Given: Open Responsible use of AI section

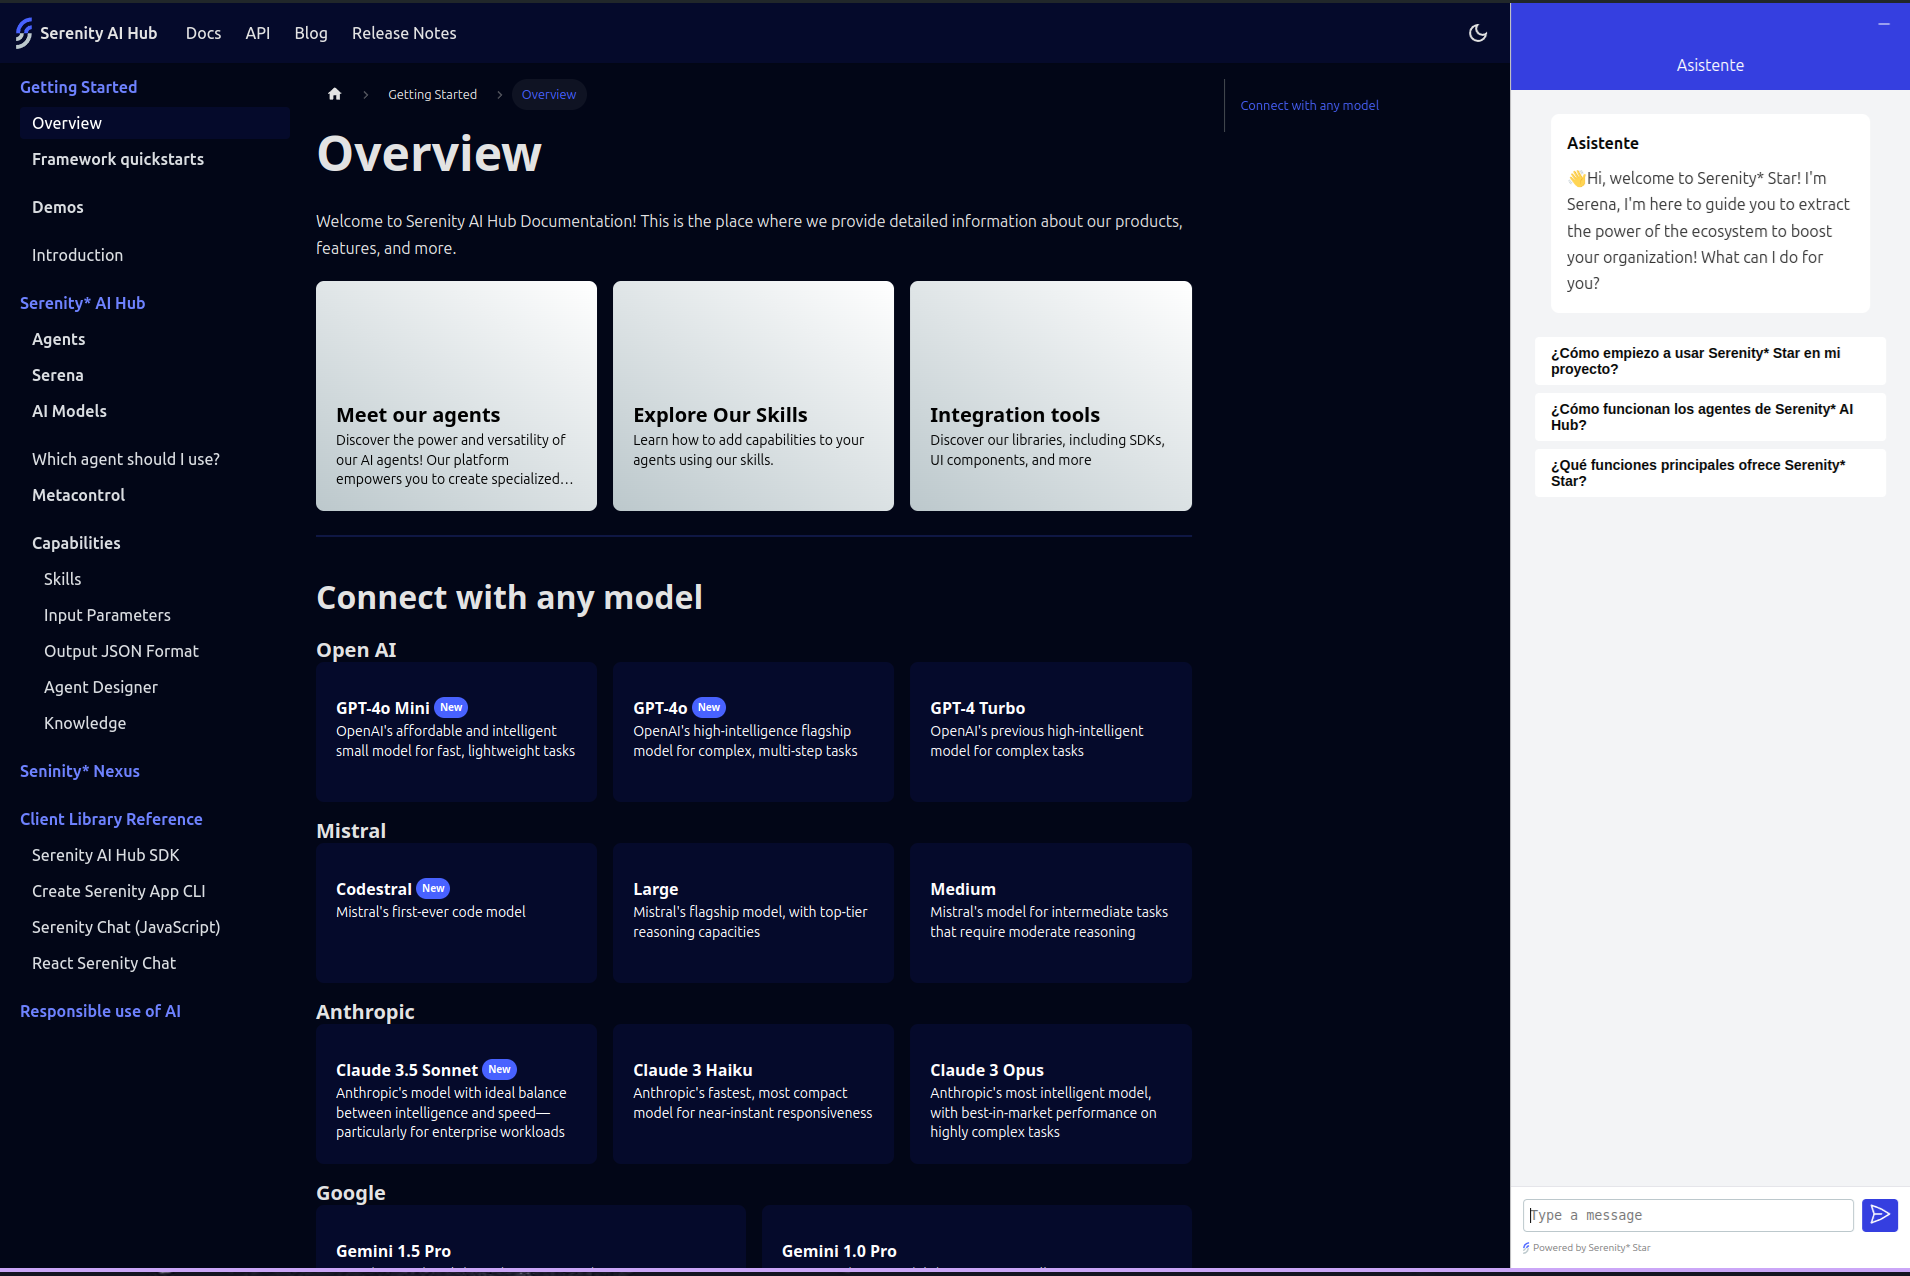Looking at the screenshot, I should point(100,1011).
